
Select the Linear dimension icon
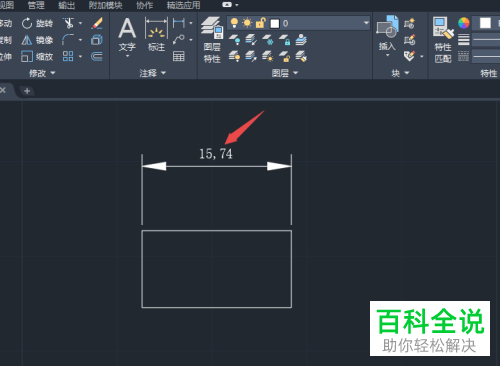[179, 23]
